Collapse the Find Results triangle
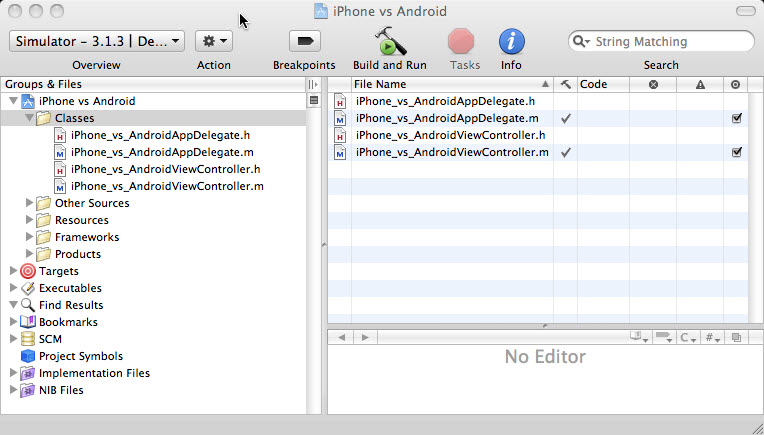The width and height of the screenshot is (764, 435). [x=14, y=305]
